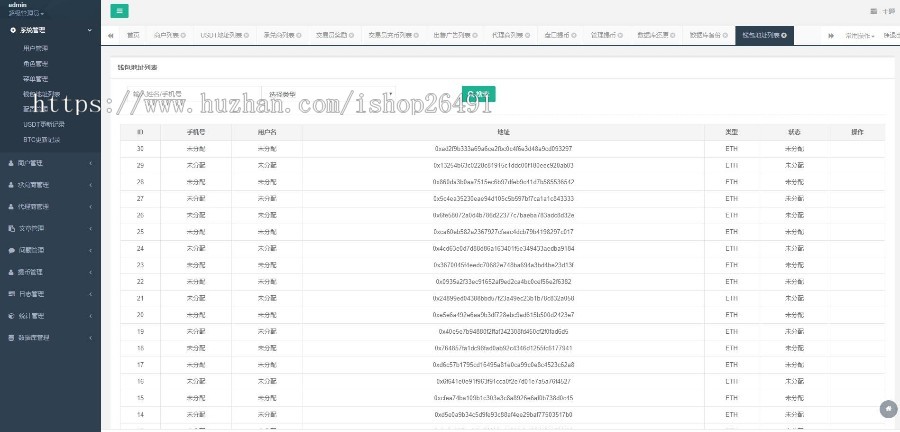Close the active dark 钱包地址列表 tab
The width and height of the screenshot is (900, 432).
point(784,36)
